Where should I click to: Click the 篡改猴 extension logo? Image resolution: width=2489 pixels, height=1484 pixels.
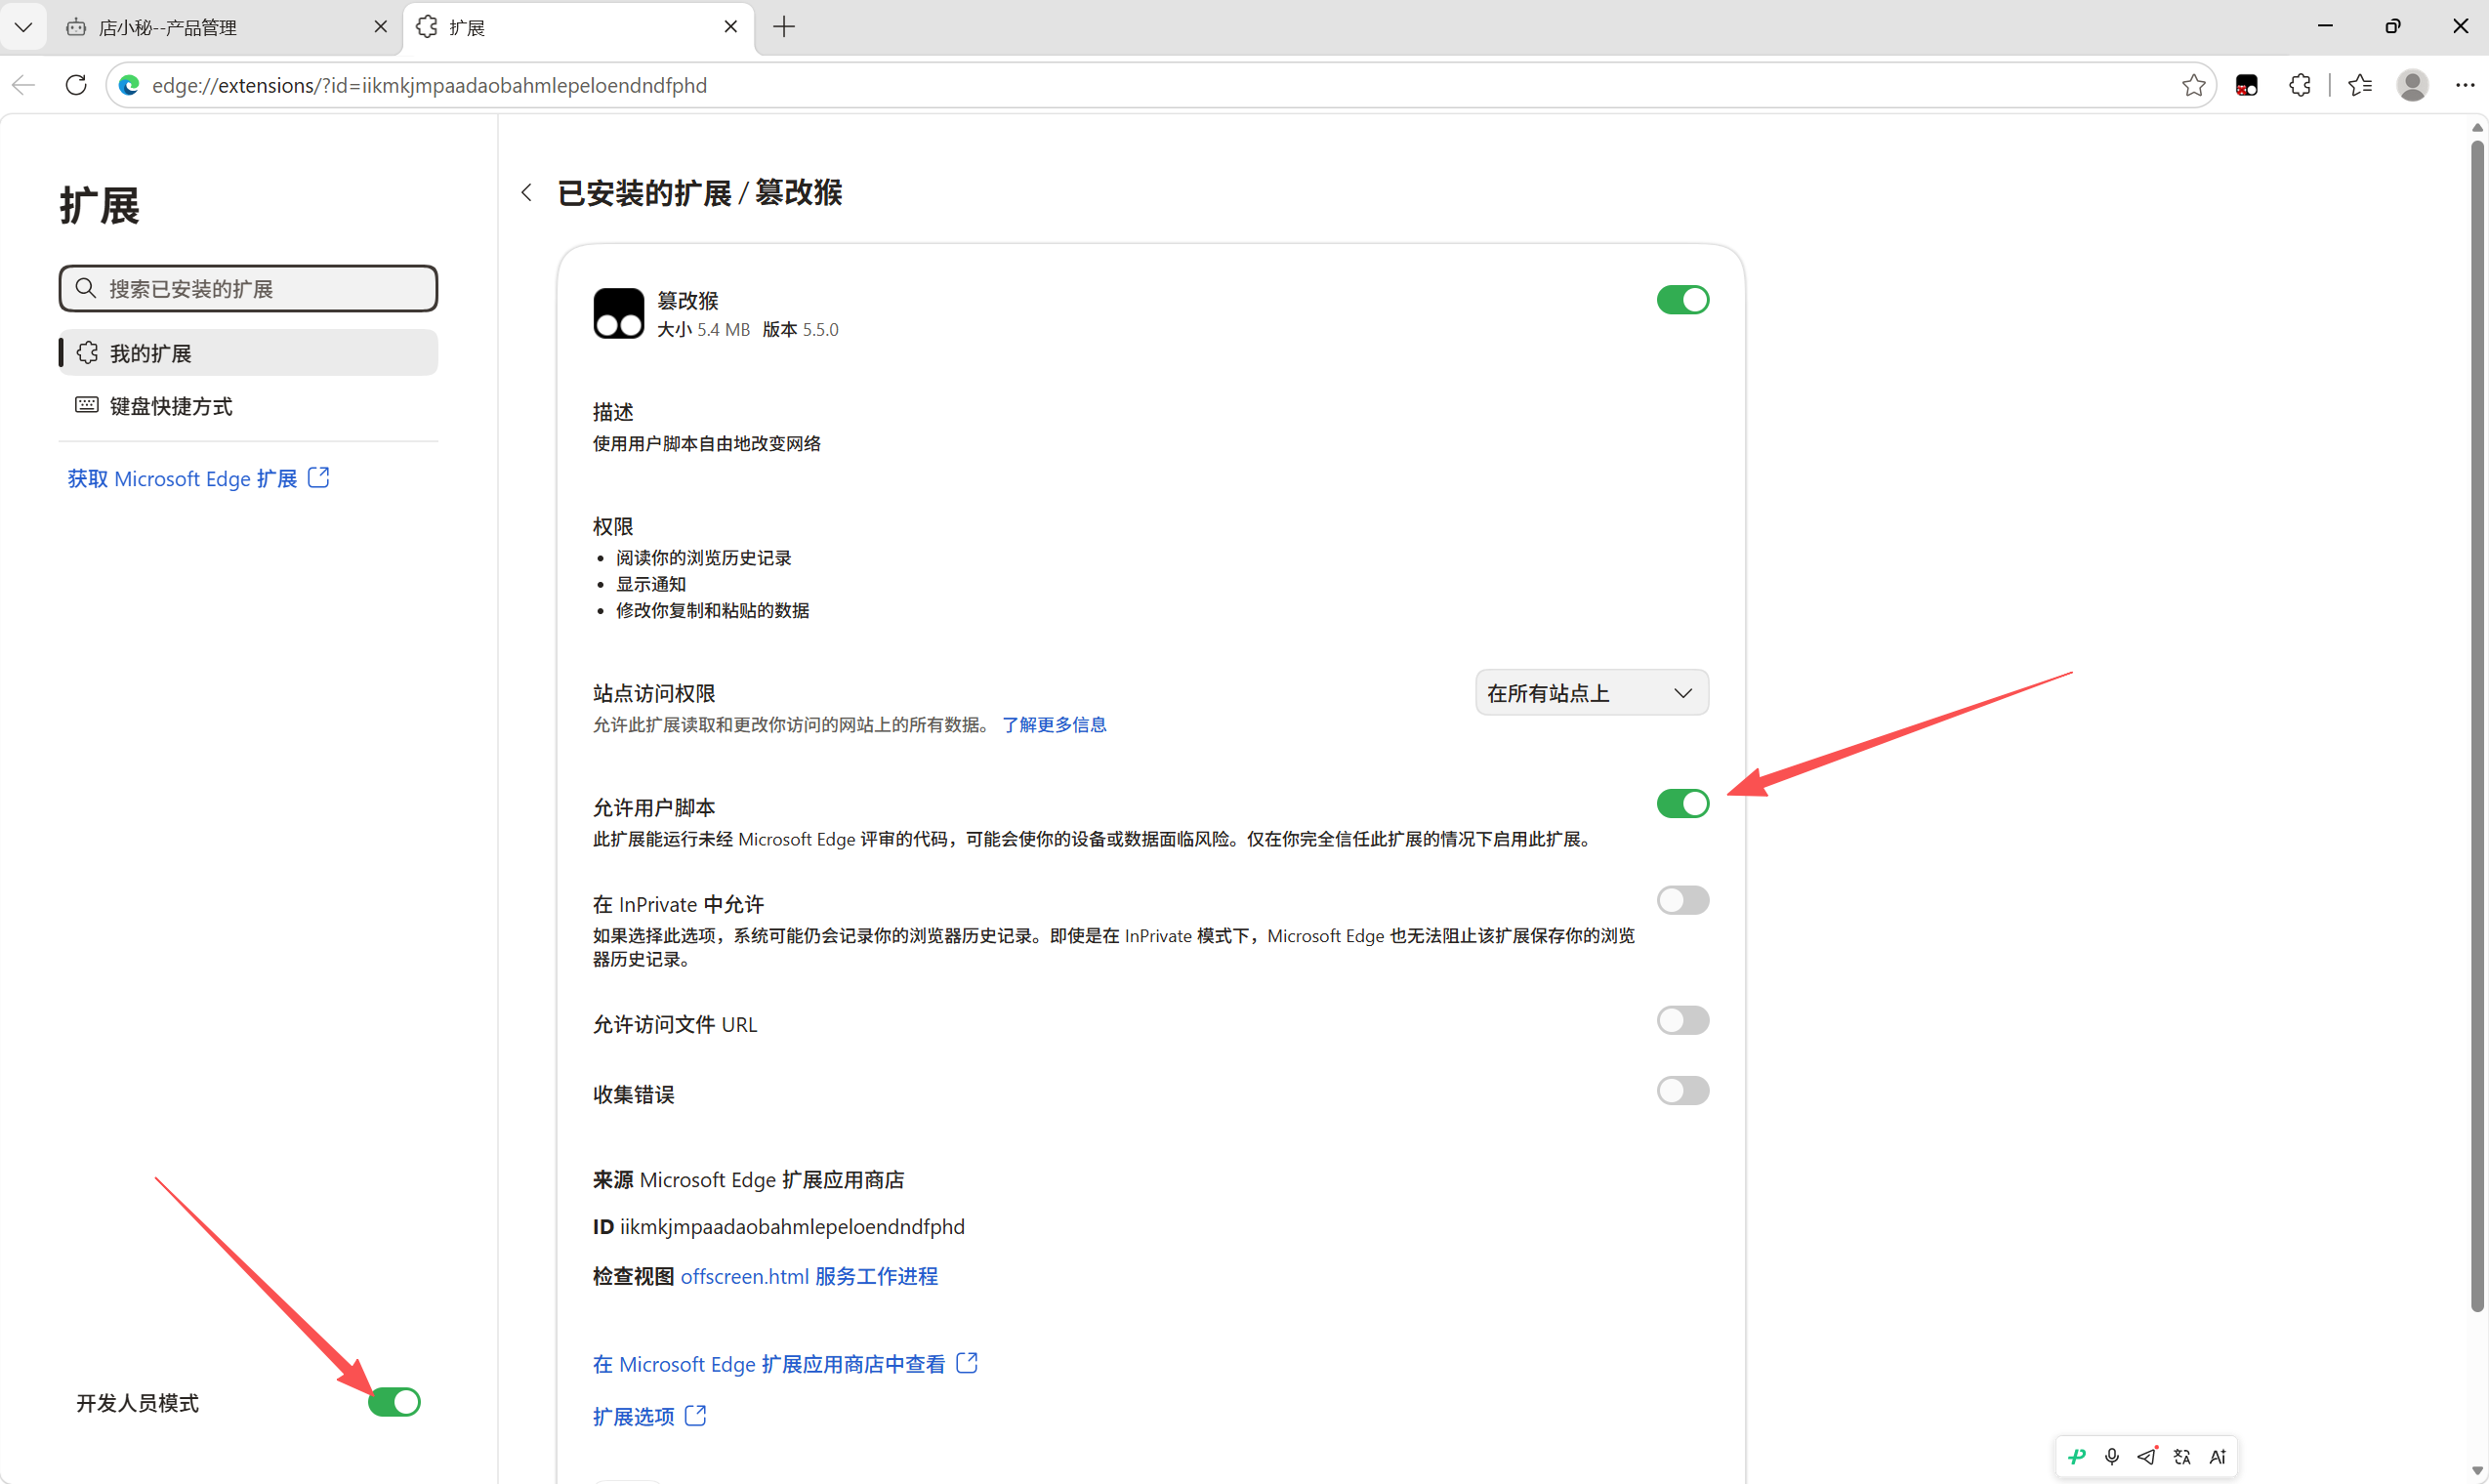pyautogui.click(x=618, y=314)
